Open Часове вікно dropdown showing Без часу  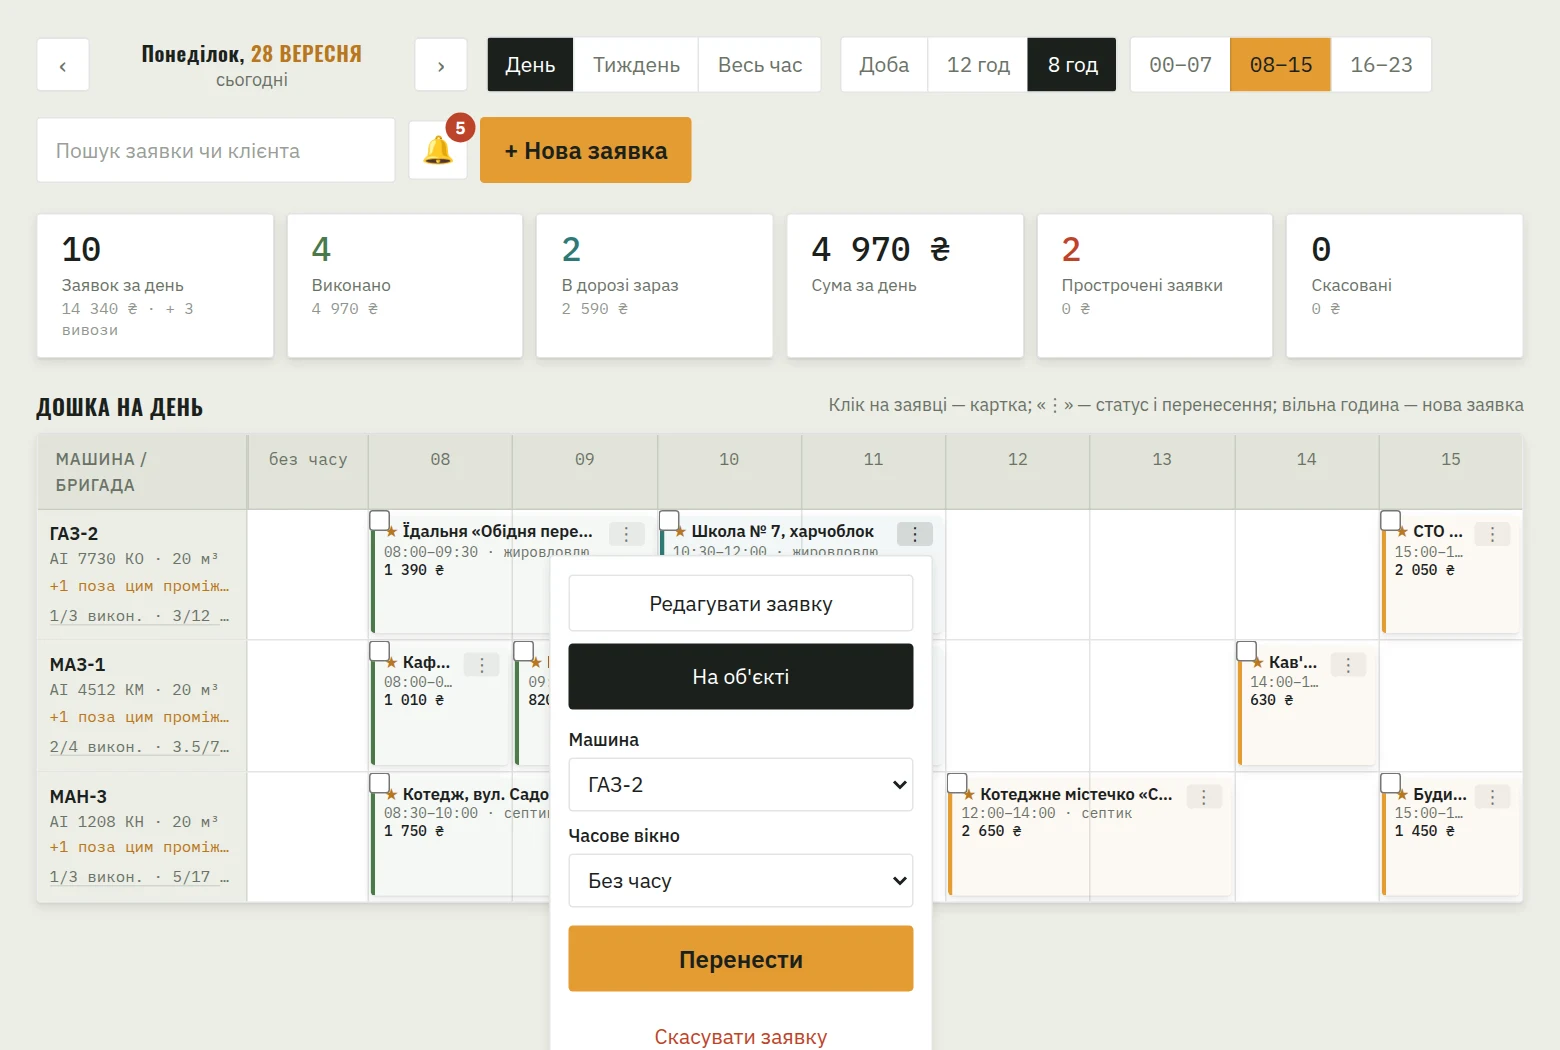coord(741,881)
